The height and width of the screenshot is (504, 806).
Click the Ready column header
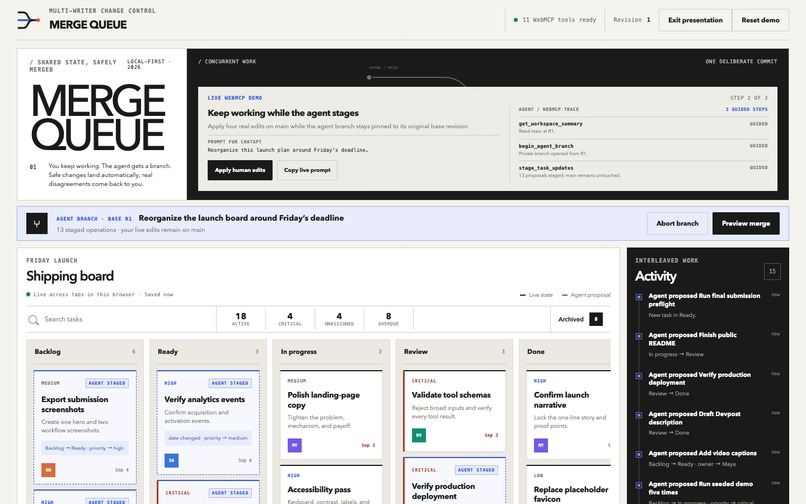pos(208,352)
